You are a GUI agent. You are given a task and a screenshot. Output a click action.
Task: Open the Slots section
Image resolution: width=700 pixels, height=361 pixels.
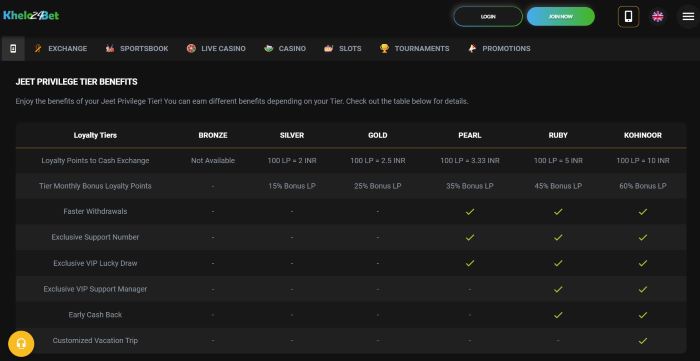click(350, 49)
